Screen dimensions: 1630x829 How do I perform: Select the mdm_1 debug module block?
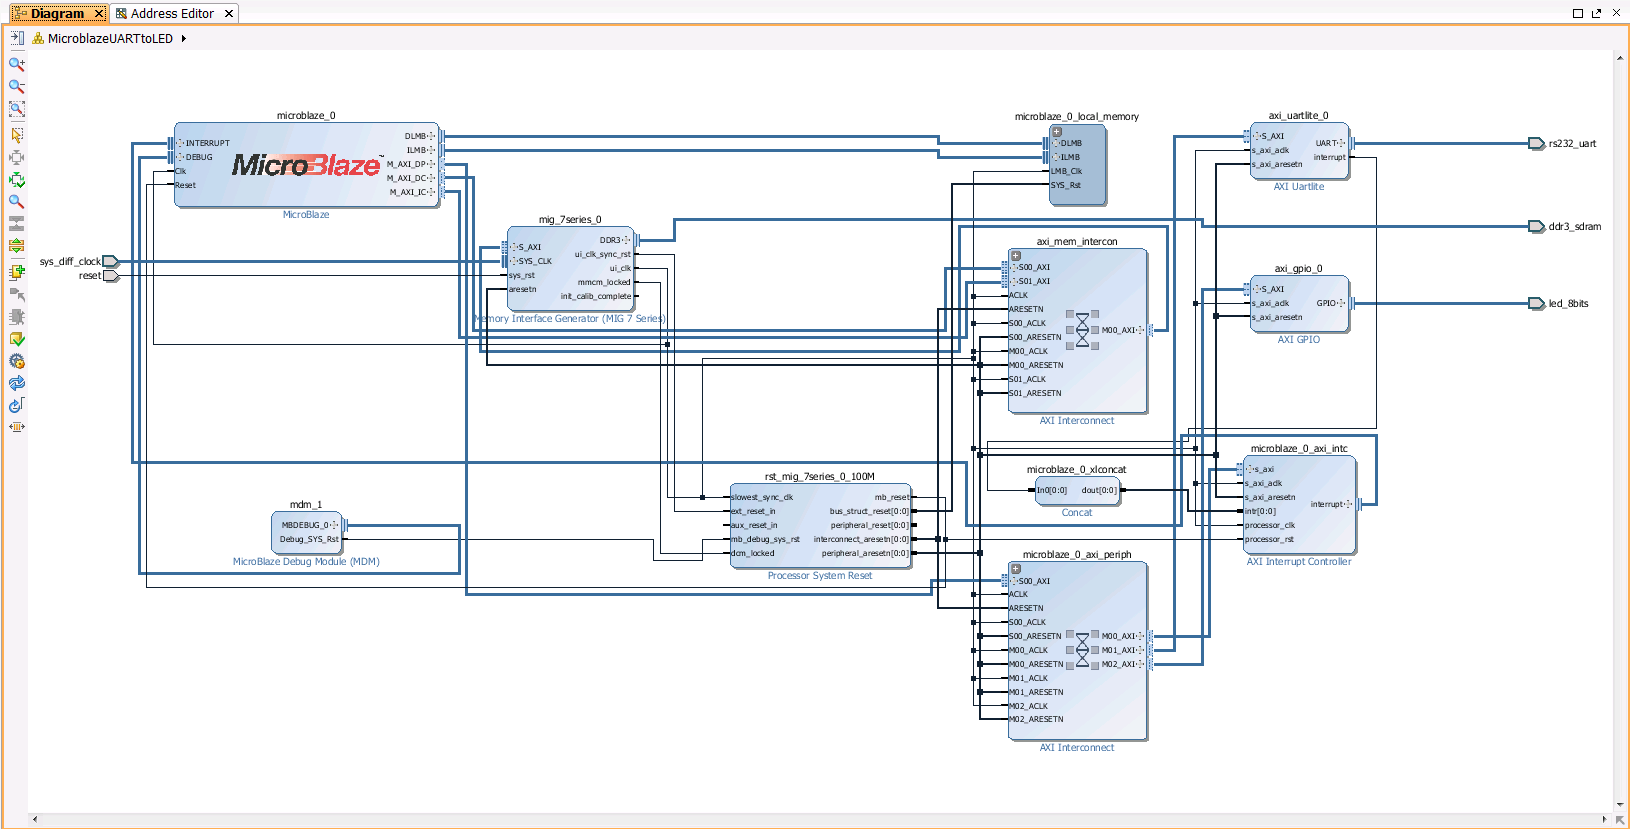306,532
